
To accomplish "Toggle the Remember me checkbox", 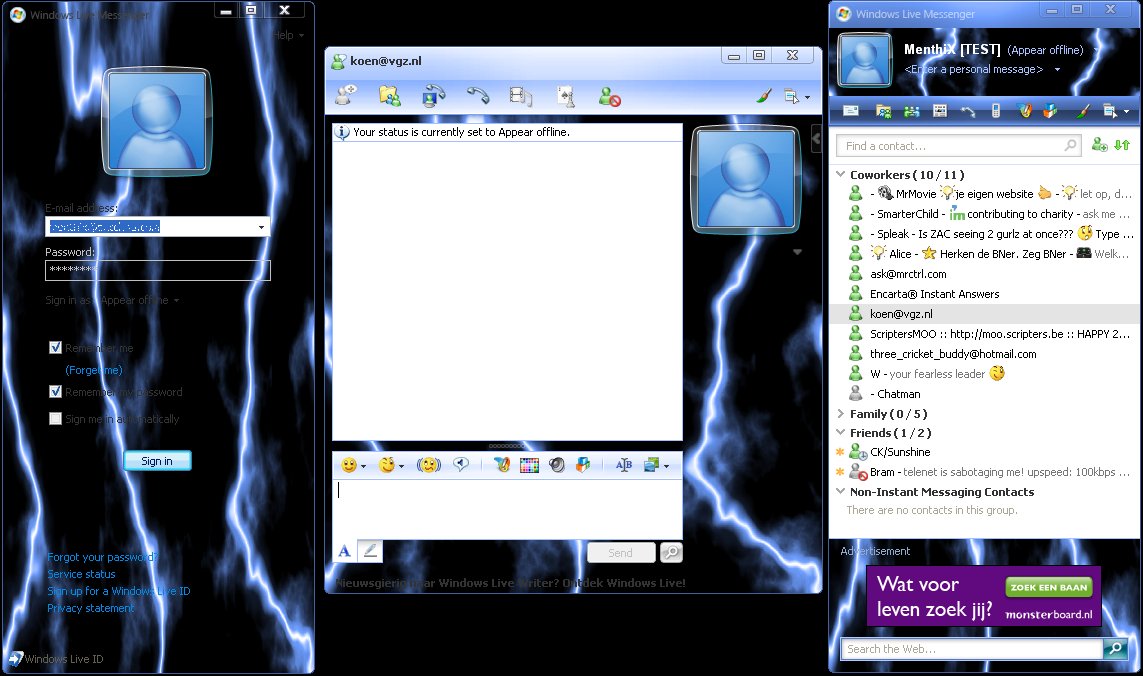I will [x=55, y=348].
